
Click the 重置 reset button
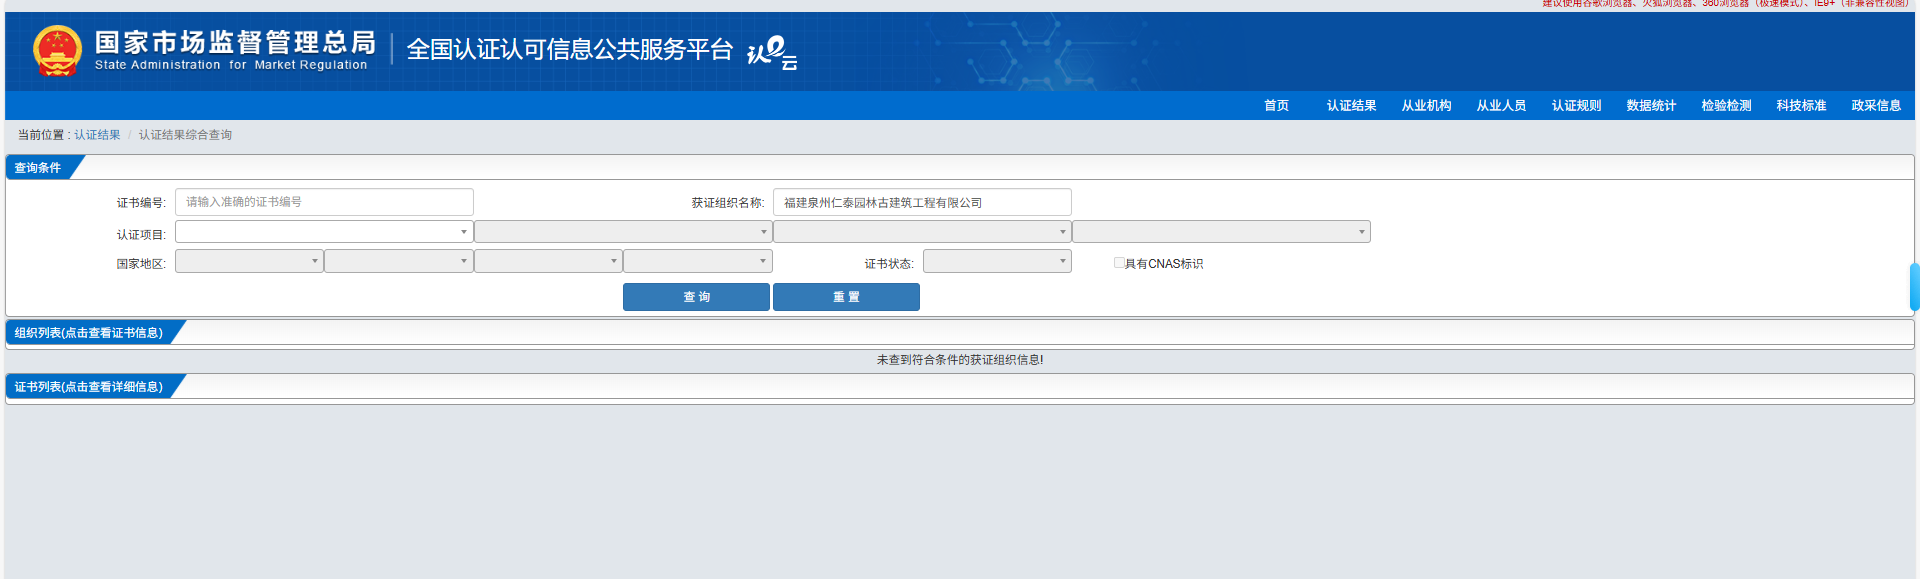pos(846,297)
